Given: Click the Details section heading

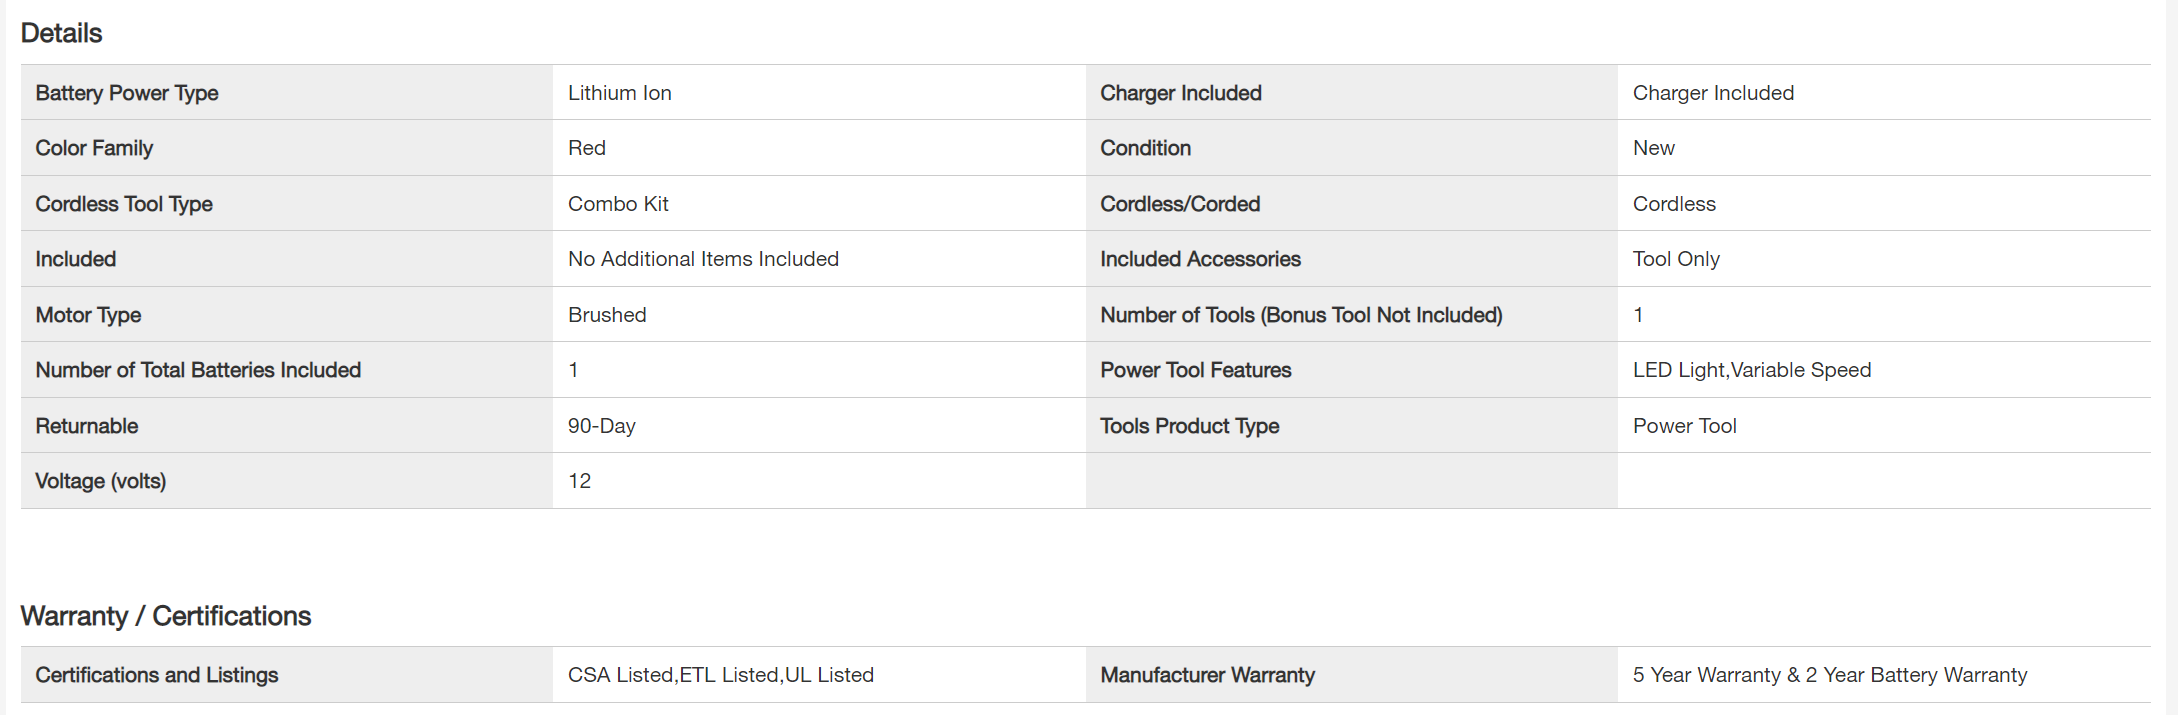Looking at the screenshot, I should 61,33.
